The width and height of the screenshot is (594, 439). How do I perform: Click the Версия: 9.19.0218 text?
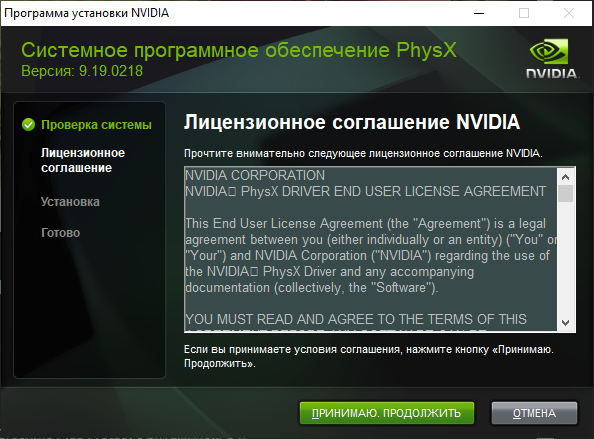click(x=82, y=71)
